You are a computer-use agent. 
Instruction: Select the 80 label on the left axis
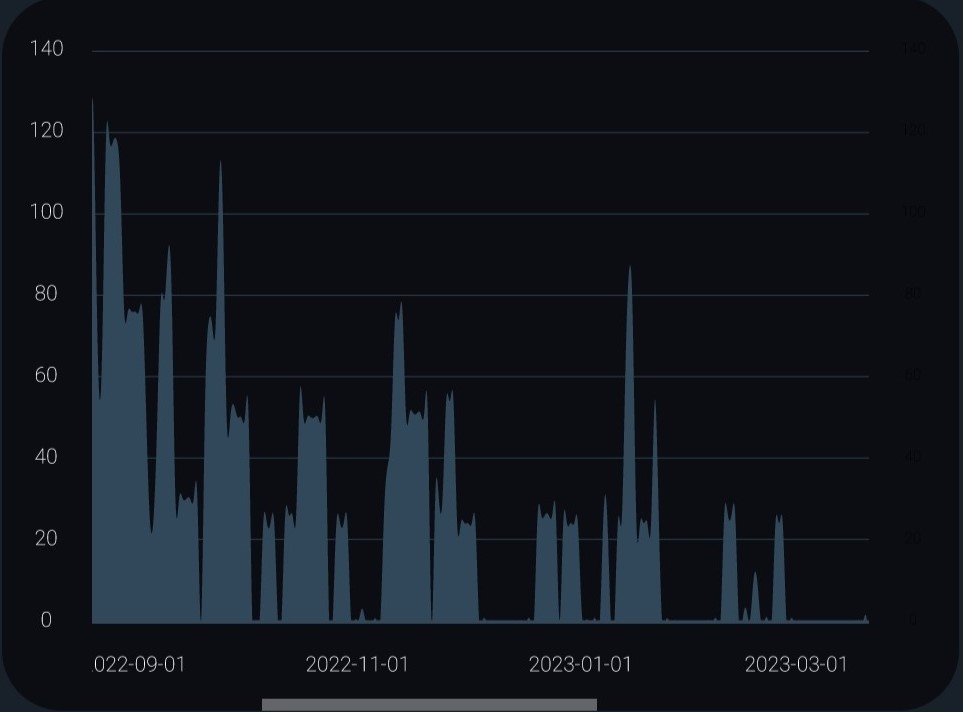point(46,294)
